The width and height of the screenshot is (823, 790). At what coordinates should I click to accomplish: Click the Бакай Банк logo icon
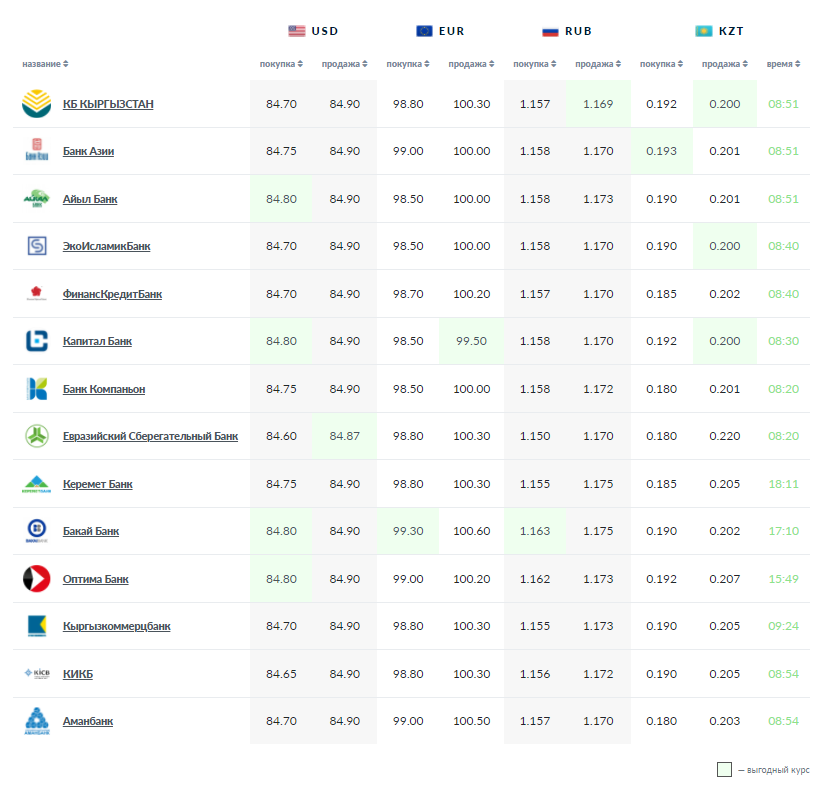36,531
